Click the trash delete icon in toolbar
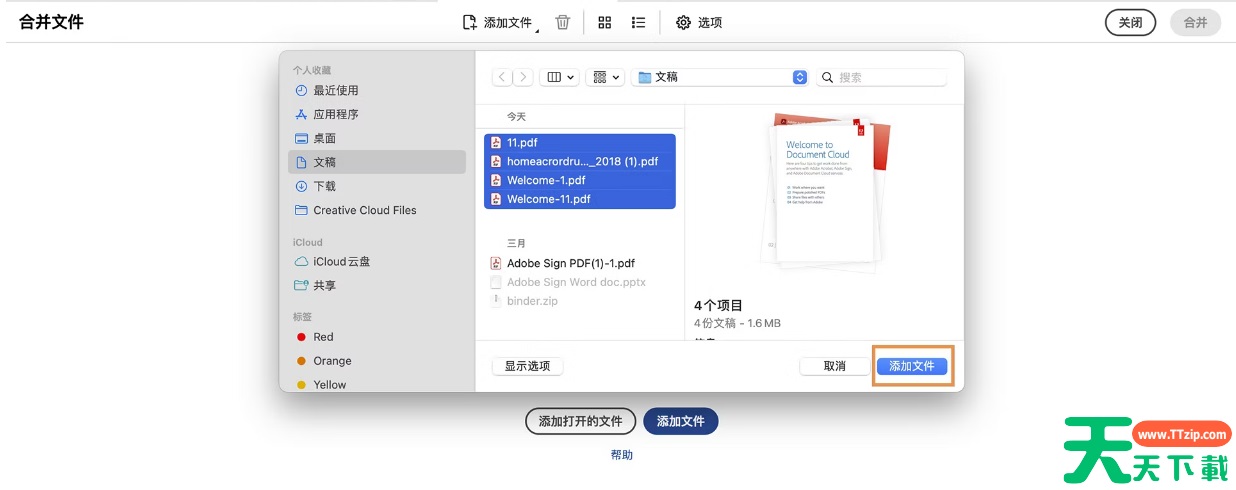The width and height of the screenshot is (1236, 490). 562,22
